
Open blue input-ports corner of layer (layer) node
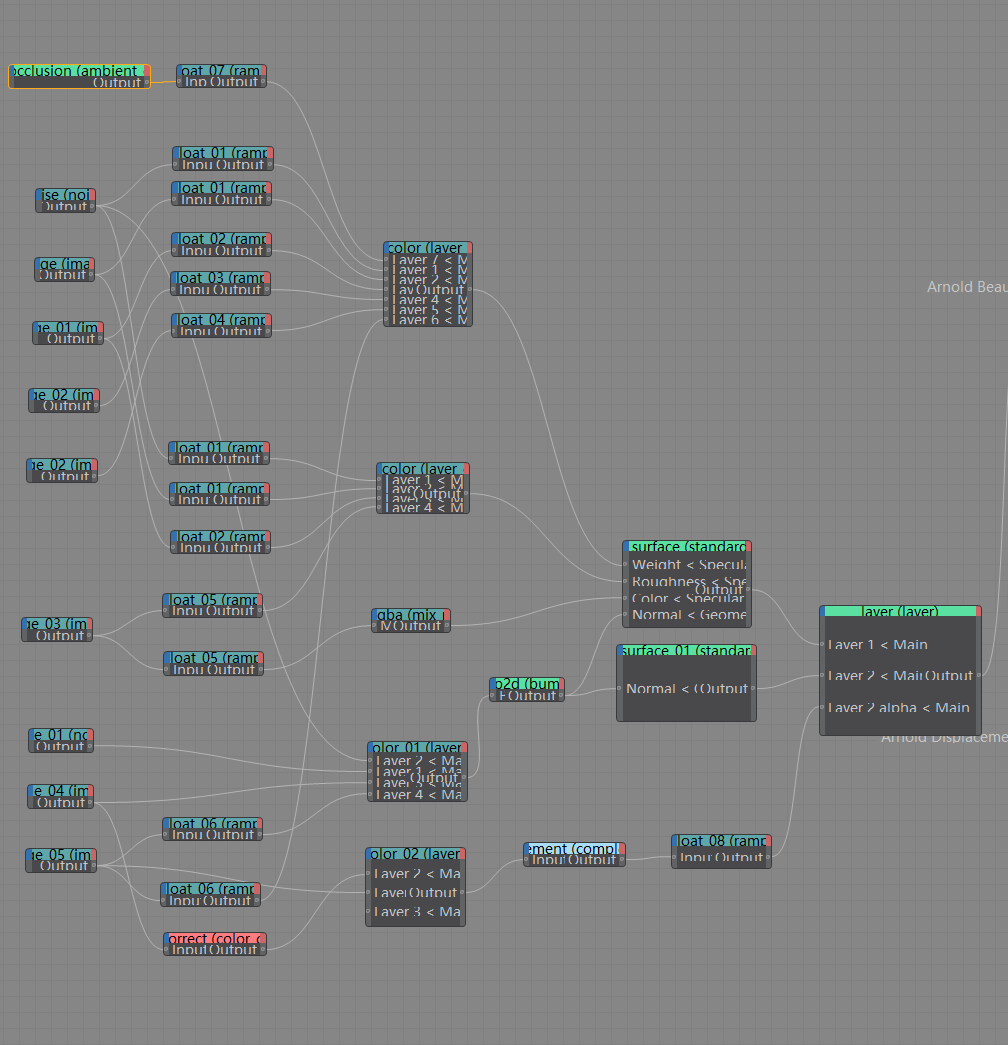(823, 611)
